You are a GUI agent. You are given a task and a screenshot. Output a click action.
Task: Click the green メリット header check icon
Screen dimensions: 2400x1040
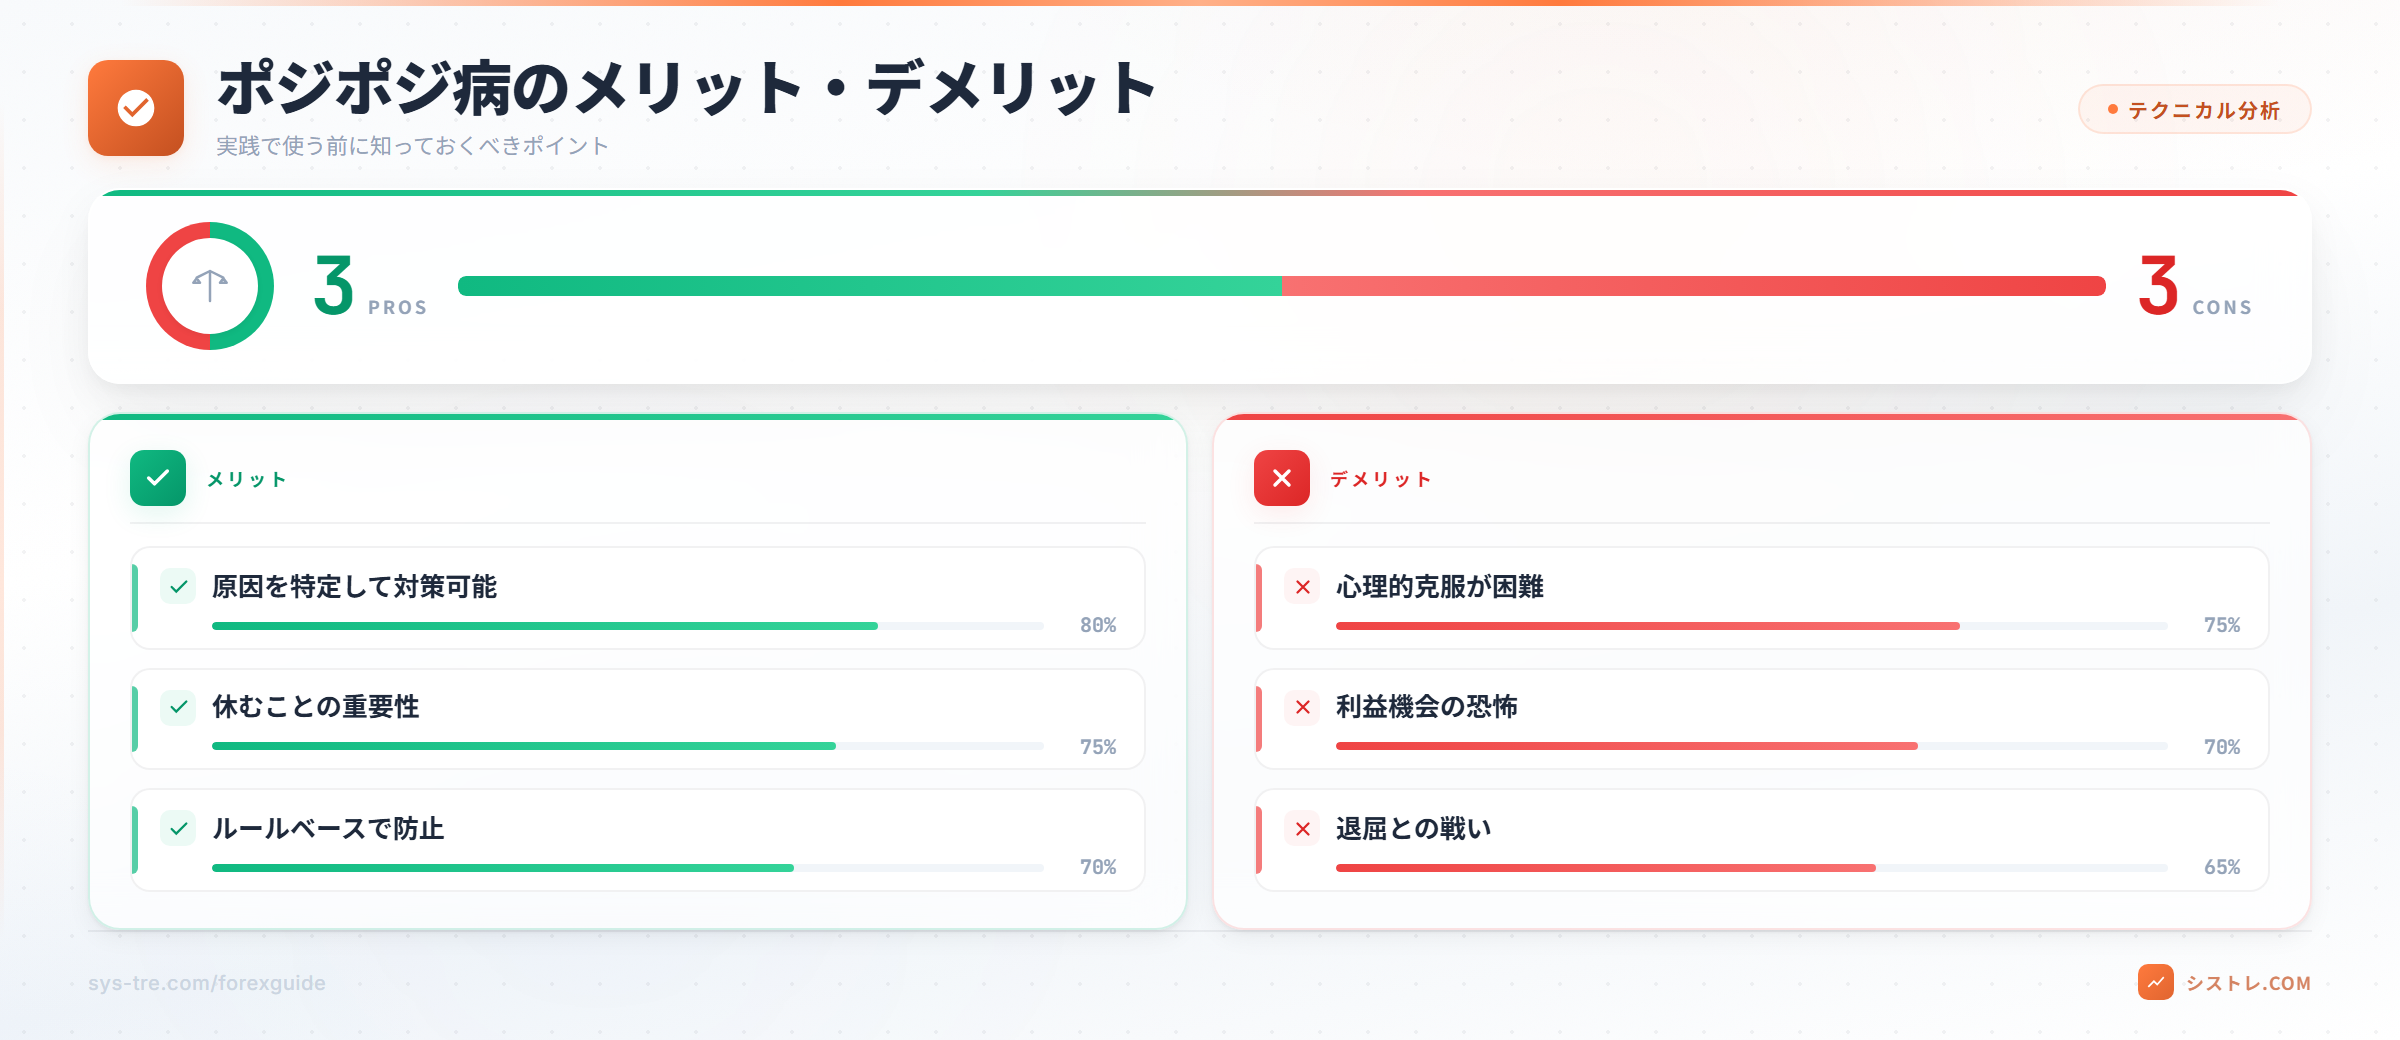click(x=158, y=478)
